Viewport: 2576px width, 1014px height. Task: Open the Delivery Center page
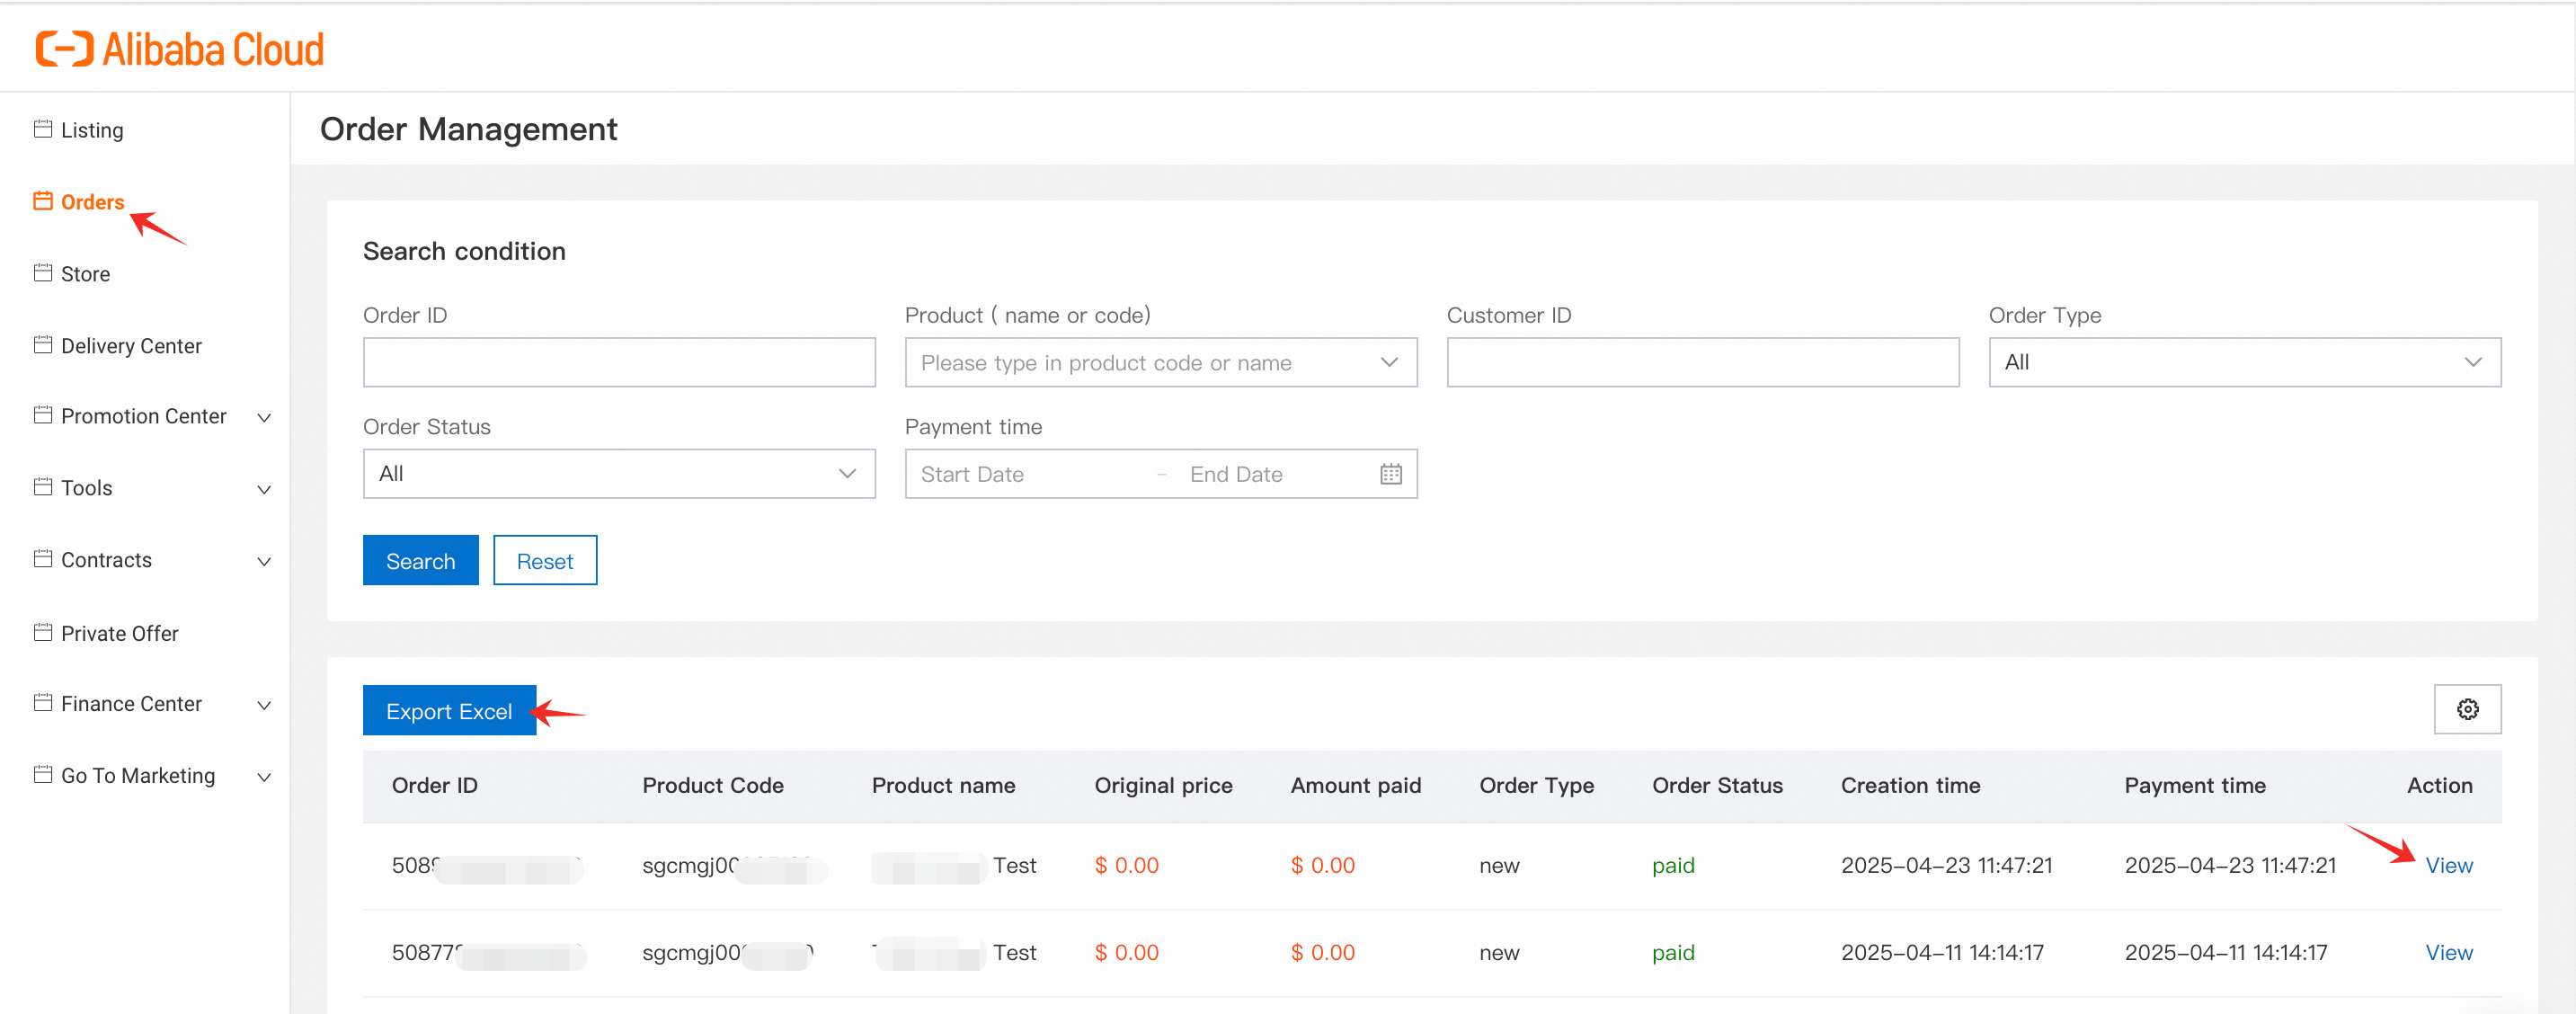click(131, 346)
